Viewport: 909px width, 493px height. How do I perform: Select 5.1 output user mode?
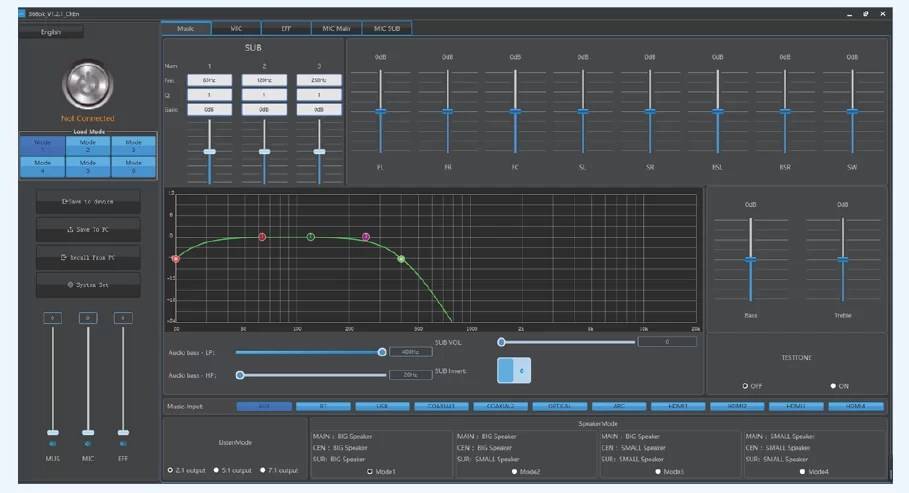point(216,470)
